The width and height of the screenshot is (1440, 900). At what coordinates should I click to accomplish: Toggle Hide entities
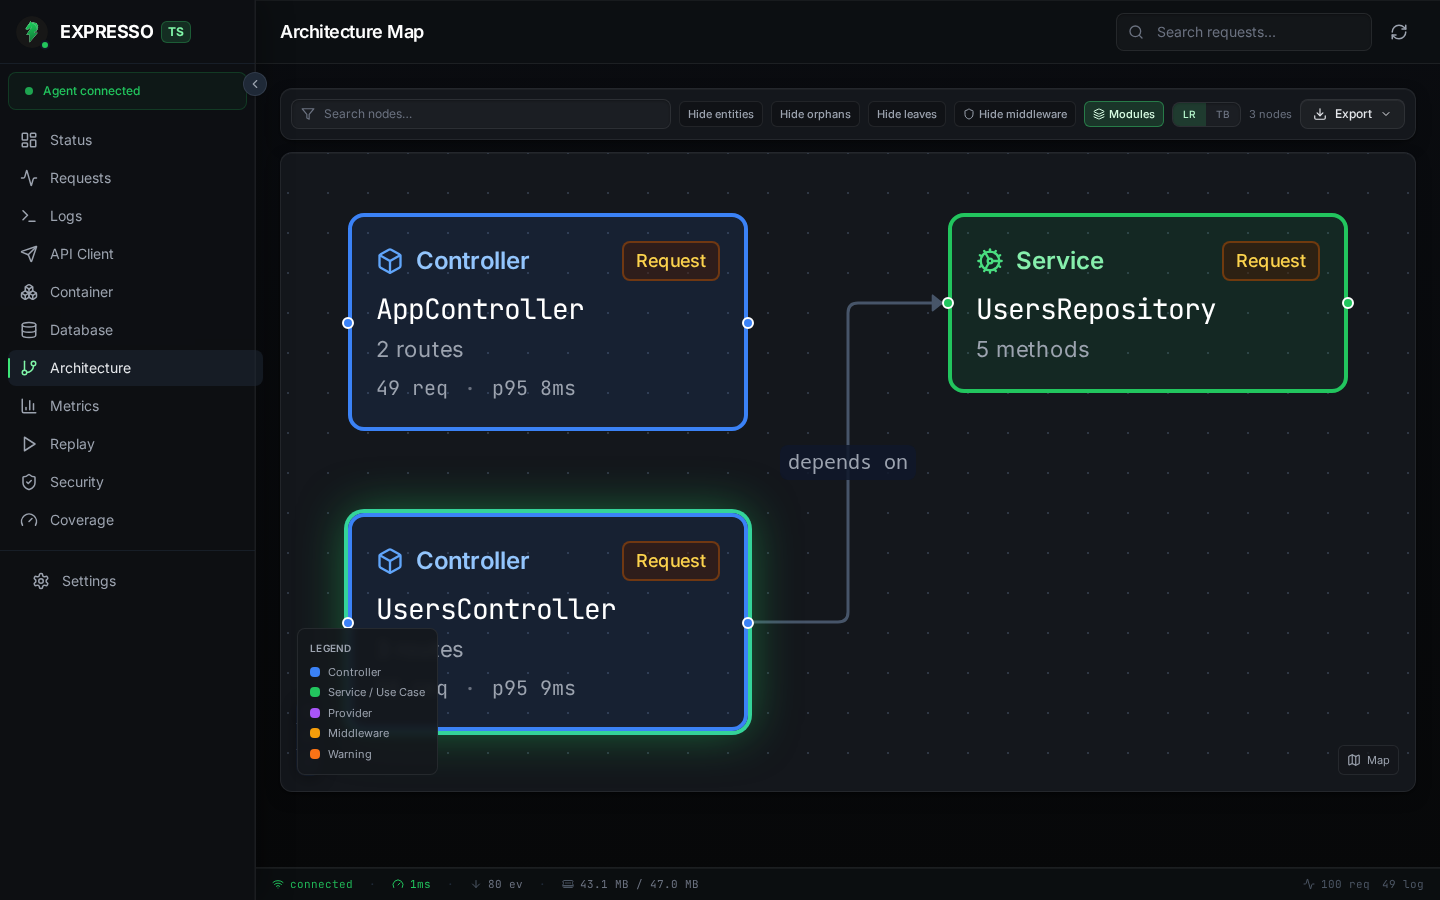point(721,114)
